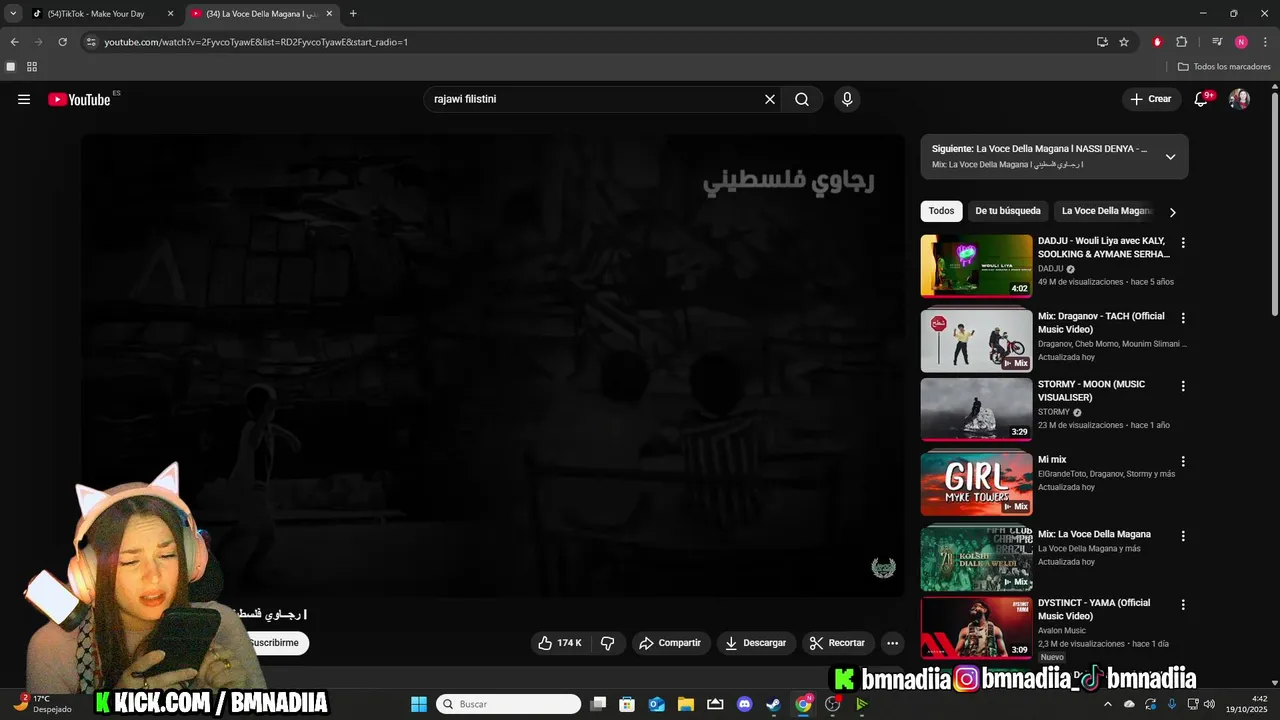Open Chrome profile N avatar

point(1241,42)
